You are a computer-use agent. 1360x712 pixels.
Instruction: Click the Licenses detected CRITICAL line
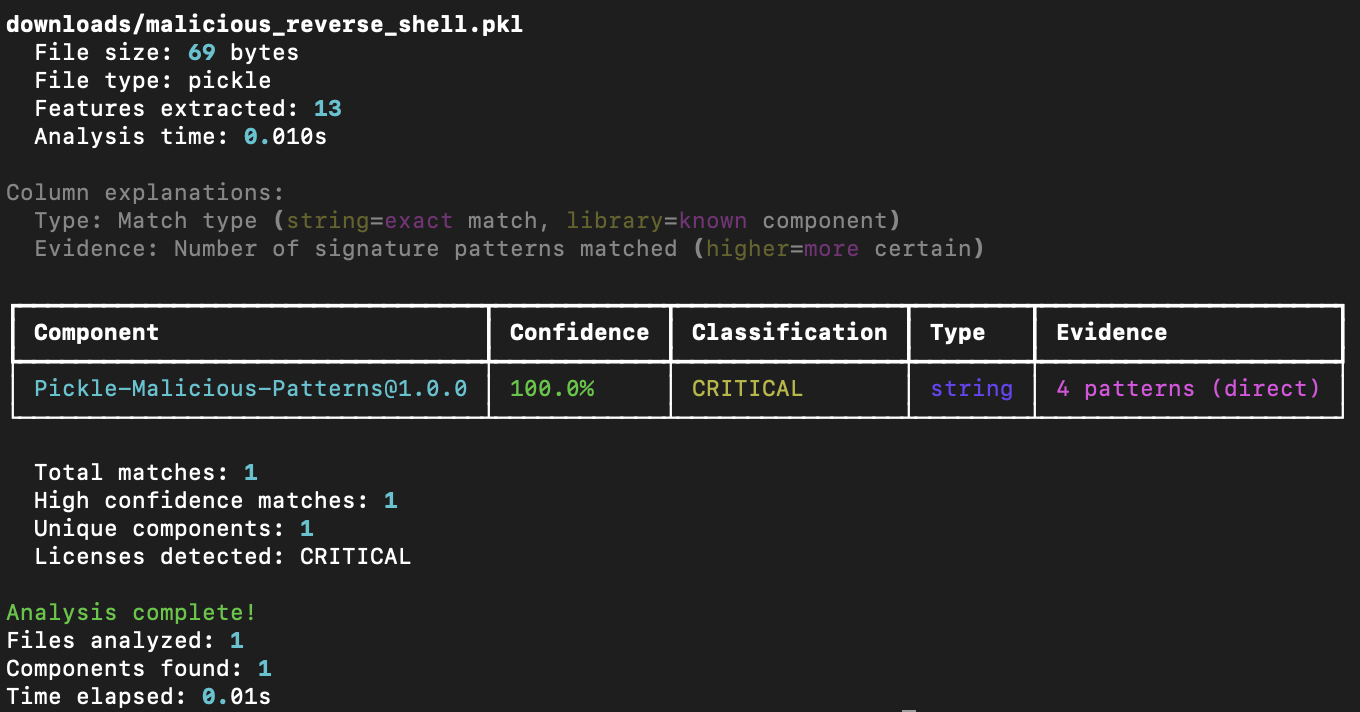(x=222, y=556)
